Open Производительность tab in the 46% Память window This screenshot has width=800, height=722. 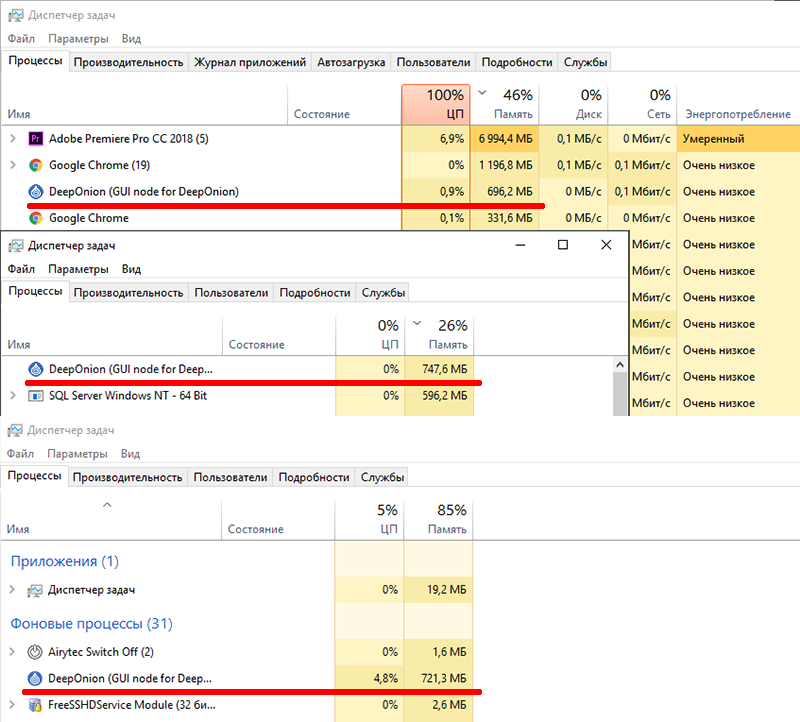[x=128, y=62]
